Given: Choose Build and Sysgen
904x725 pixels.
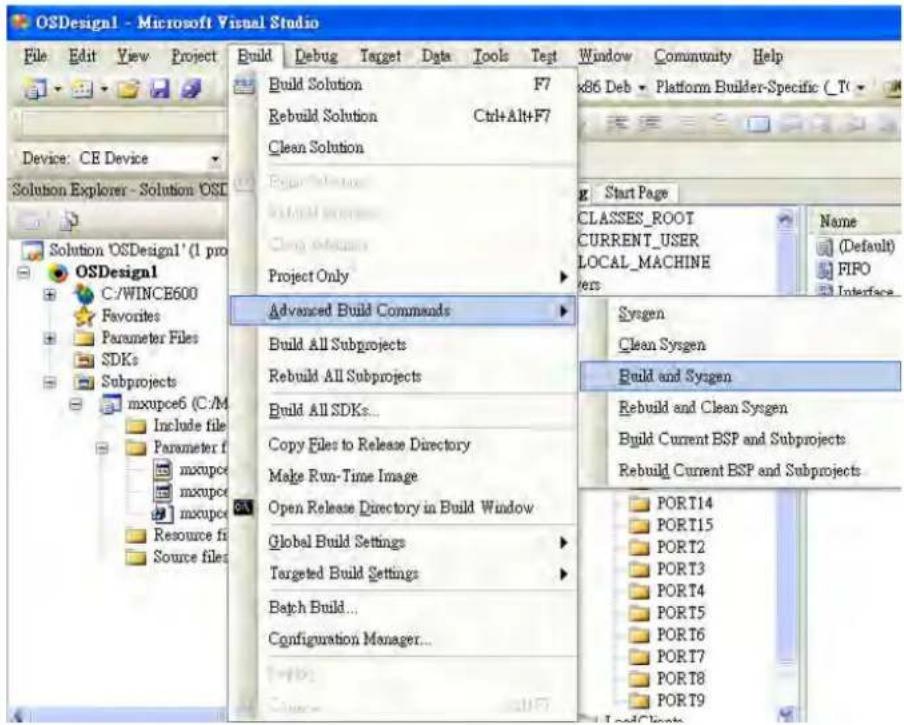Looking at the screenshot, I should 741,376.
